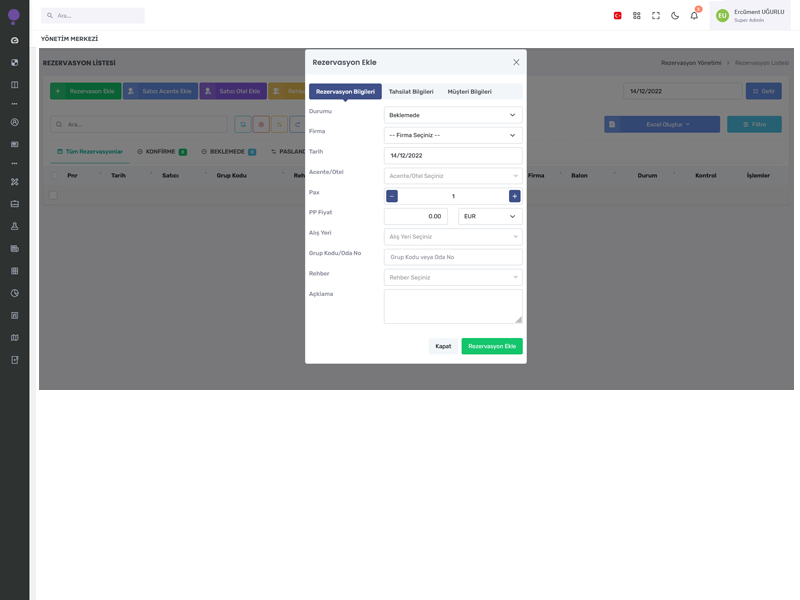This screenshot has height=600, width=800.
Task: Switch to the Müşteri Bilgileri tab
Action: point(469,92)
